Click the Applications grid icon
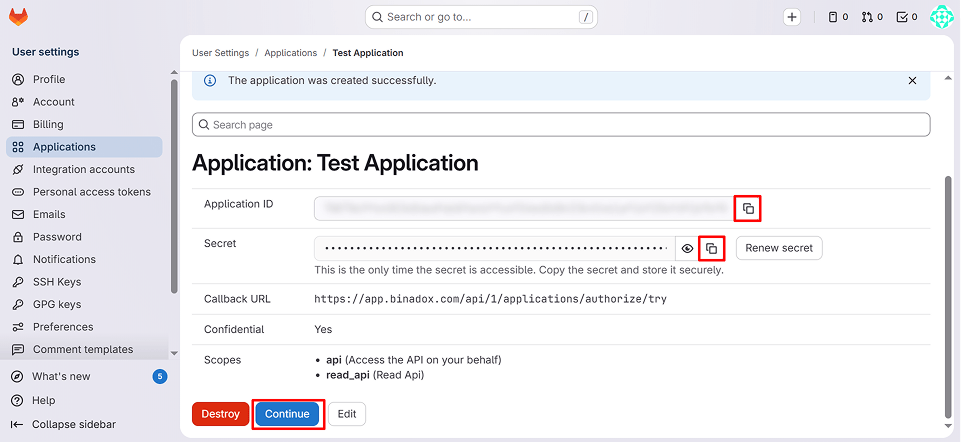 tap(18, 147)
